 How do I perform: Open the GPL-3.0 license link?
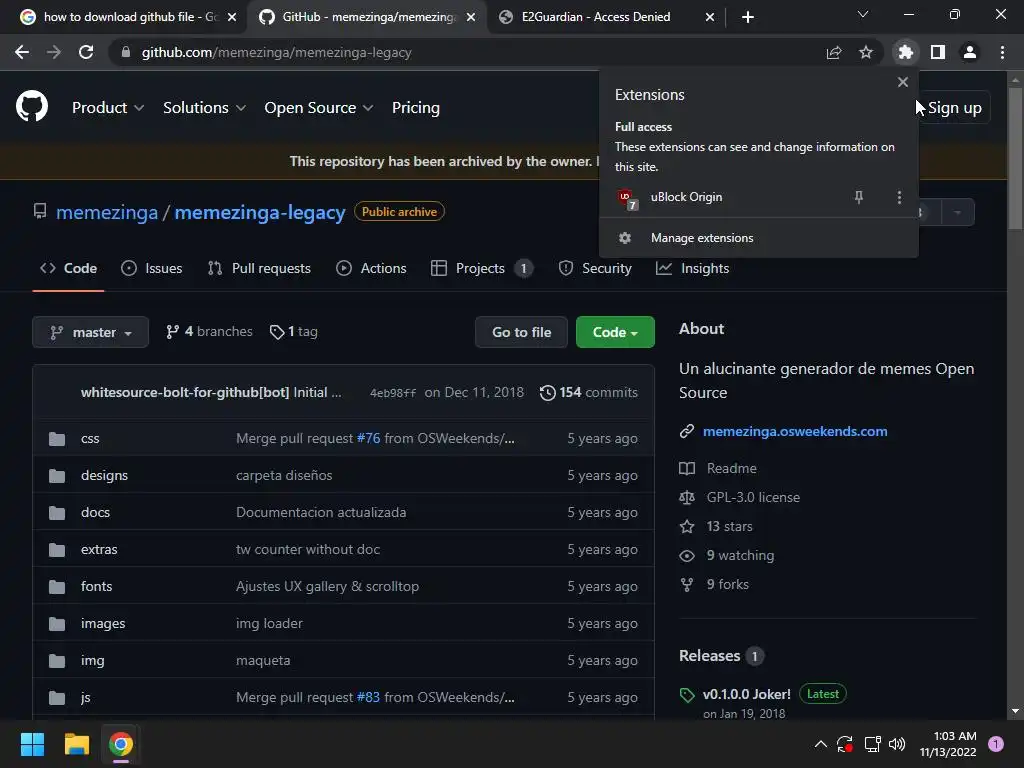(x=753, y=498)
